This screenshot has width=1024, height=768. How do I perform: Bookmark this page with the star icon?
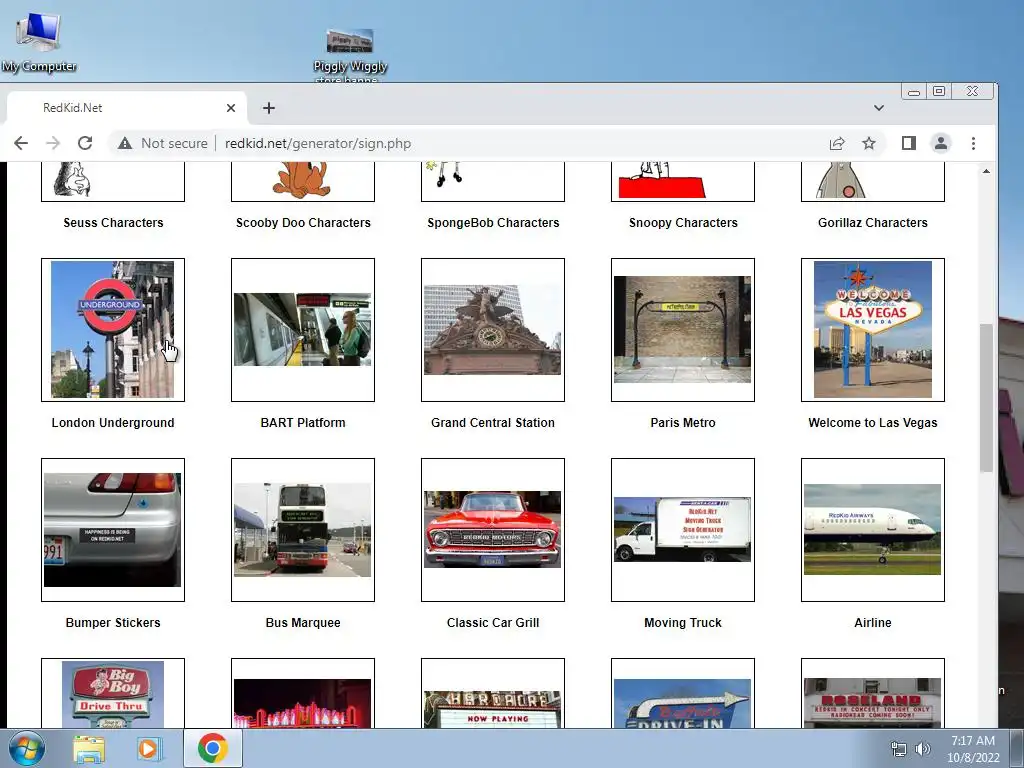pyautogui.click(x=869, y=143)
